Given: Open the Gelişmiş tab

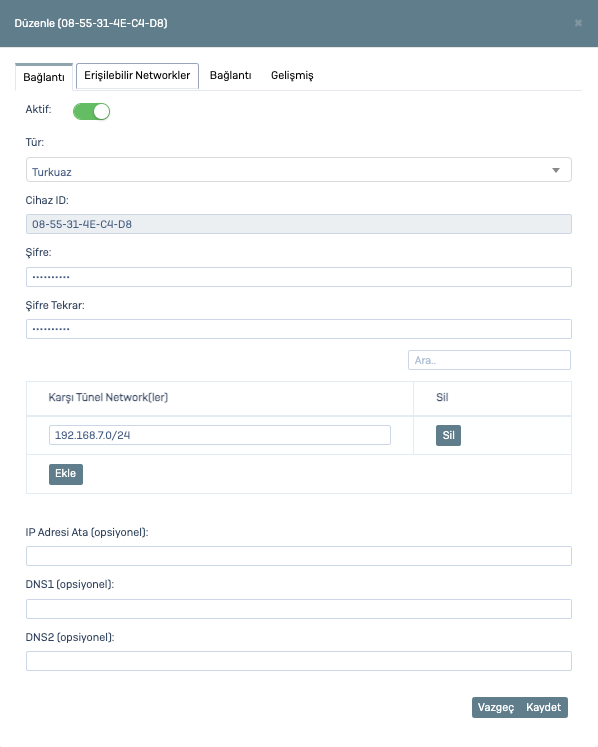Looking at the screenshot, I should pos(292,76).
